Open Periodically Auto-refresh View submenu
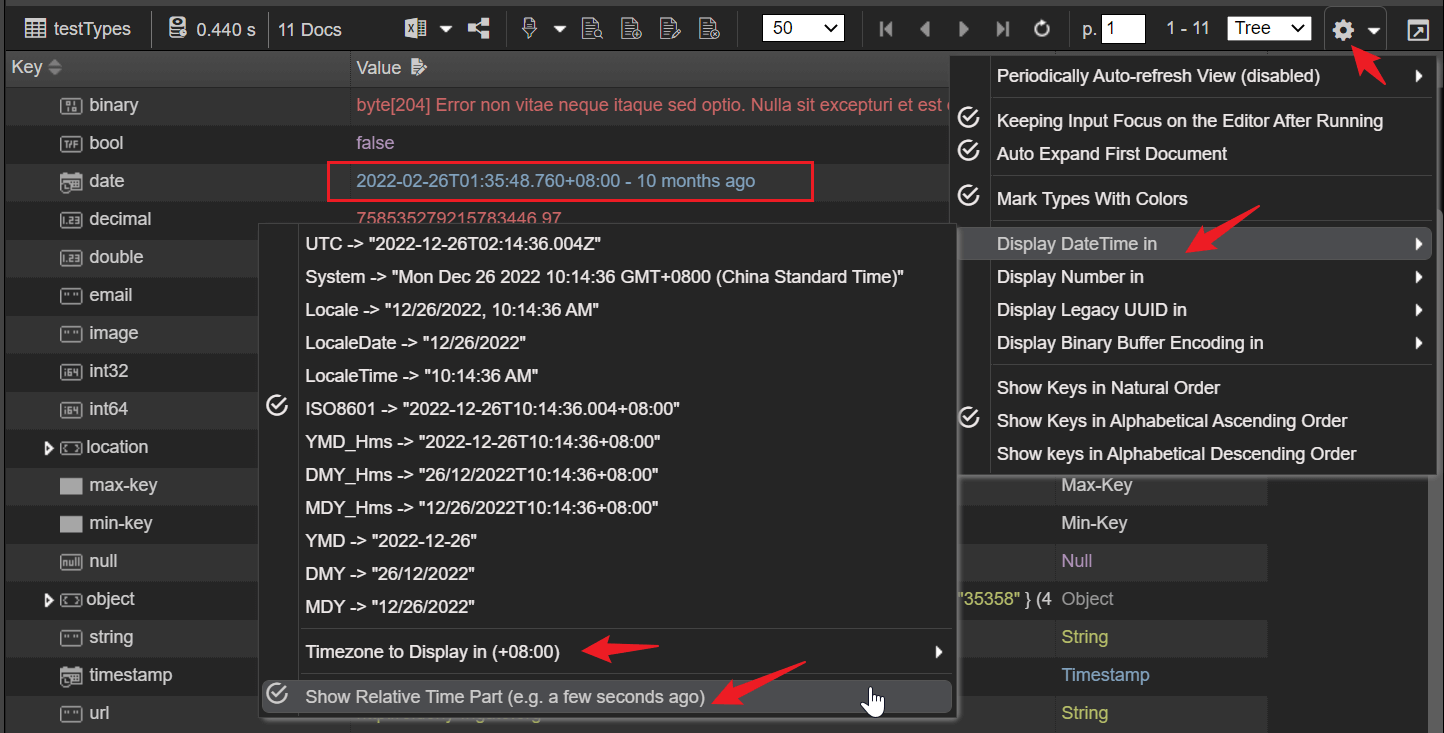 (1194, 76)
